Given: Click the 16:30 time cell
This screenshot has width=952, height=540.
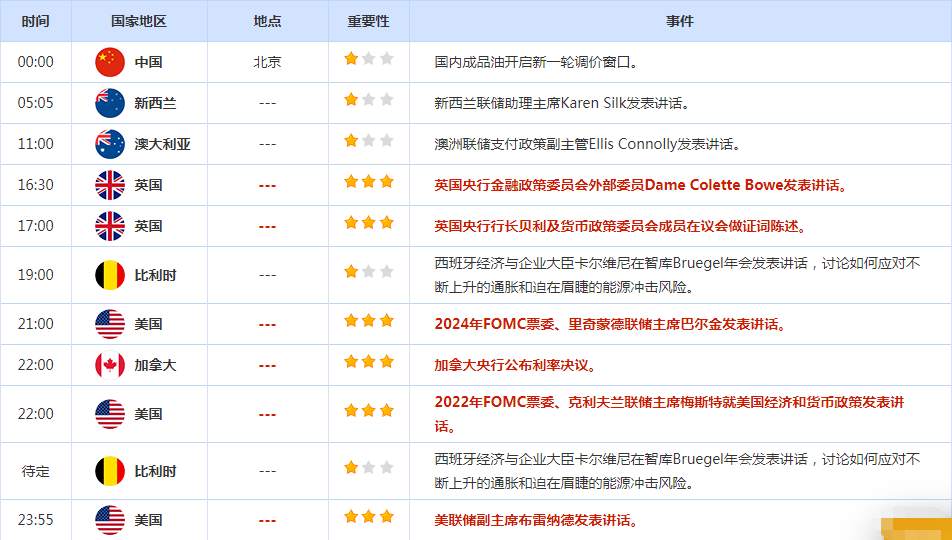Looking at the screenshot, I should (x=35, y=185).
